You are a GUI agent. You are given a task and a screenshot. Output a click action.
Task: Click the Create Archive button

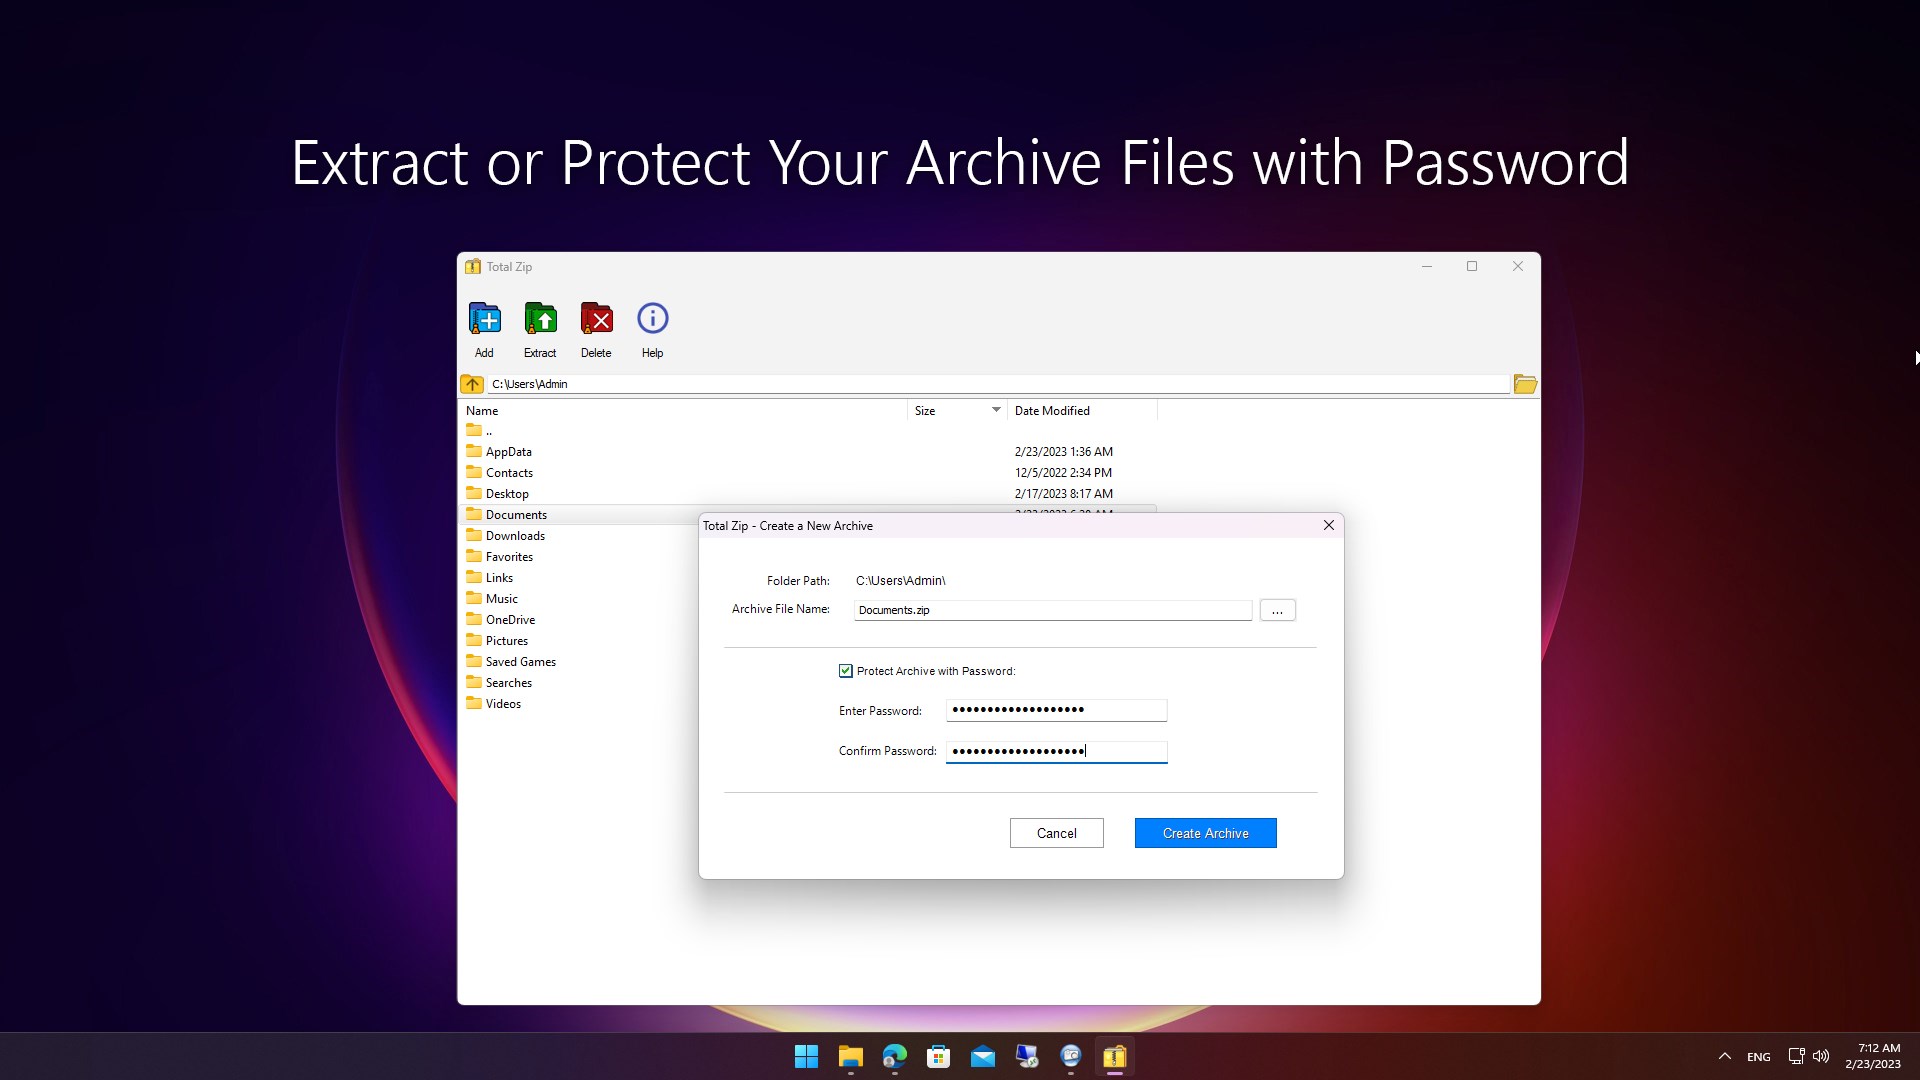pyautogui.click(x=1204, y=832)
